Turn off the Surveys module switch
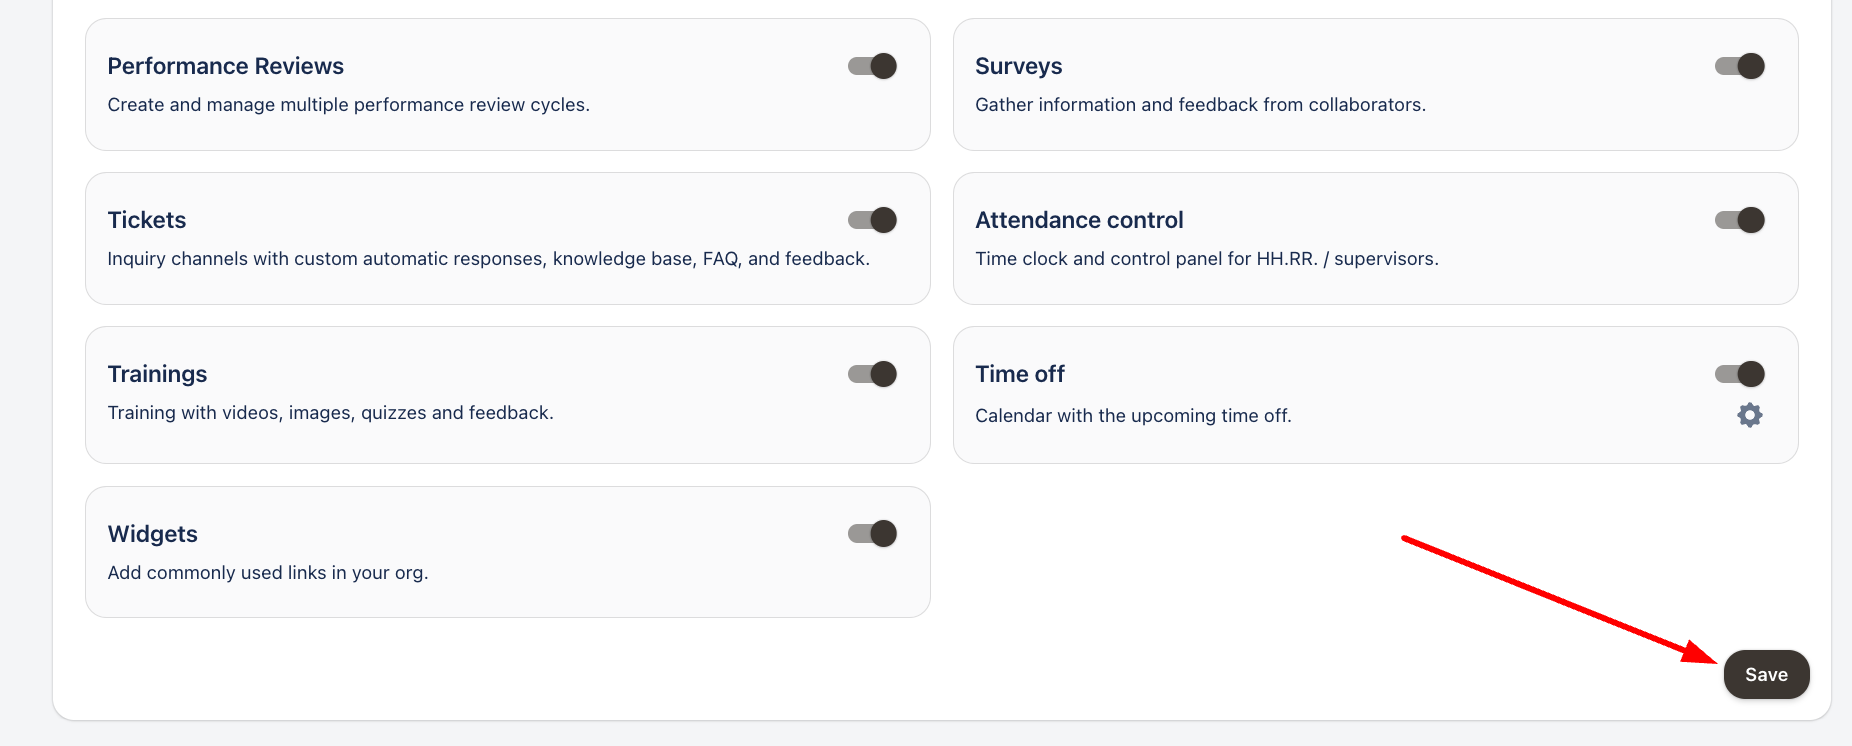The width and height of the screenshot is (1852, 746). 1740,66
